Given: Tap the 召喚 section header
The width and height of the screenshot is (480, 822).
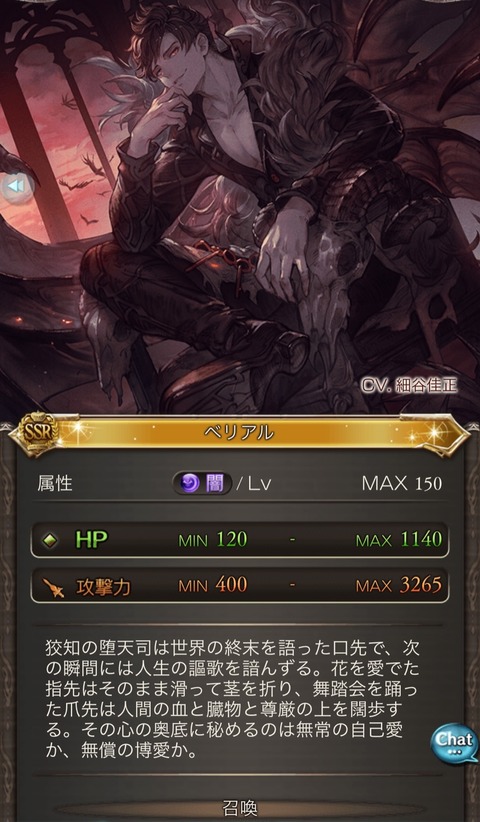Looking at the screenshot, I should (239, 807).
